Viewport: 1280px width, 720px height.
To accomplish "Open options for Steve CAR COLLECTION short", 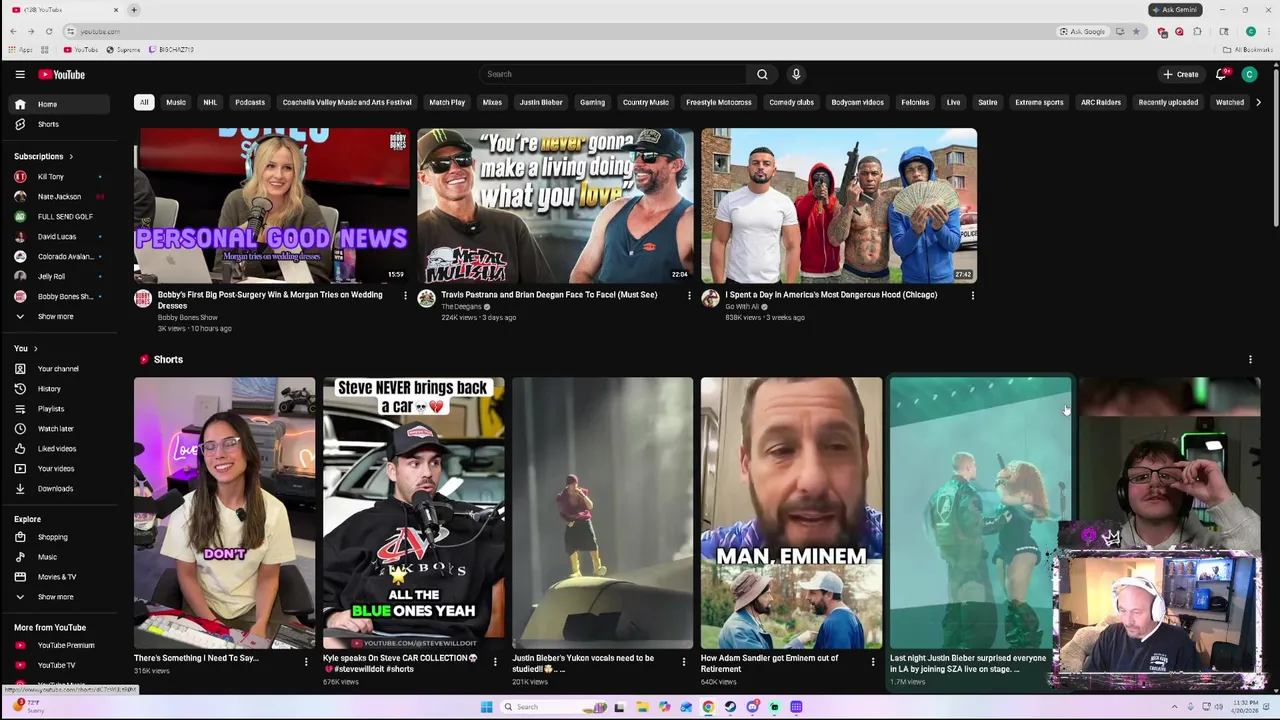I will pyautogui.click(x=495, y=661).
